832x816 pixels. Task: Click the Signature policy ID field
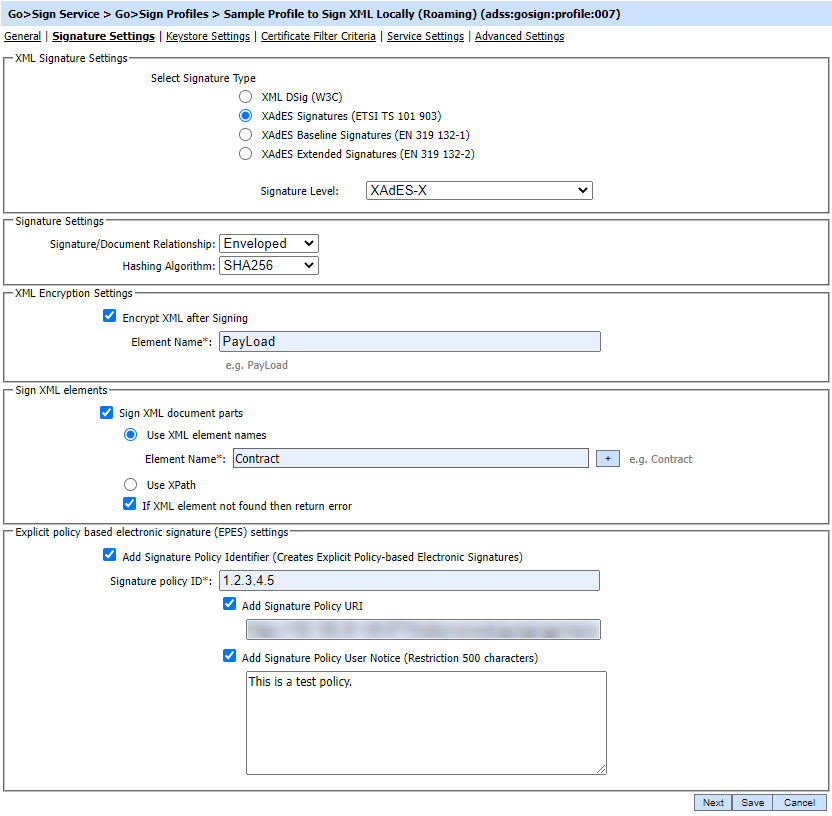409,581
